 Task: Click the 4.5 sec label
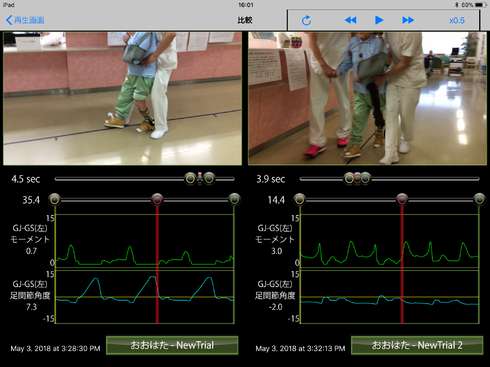click(26, 179)
